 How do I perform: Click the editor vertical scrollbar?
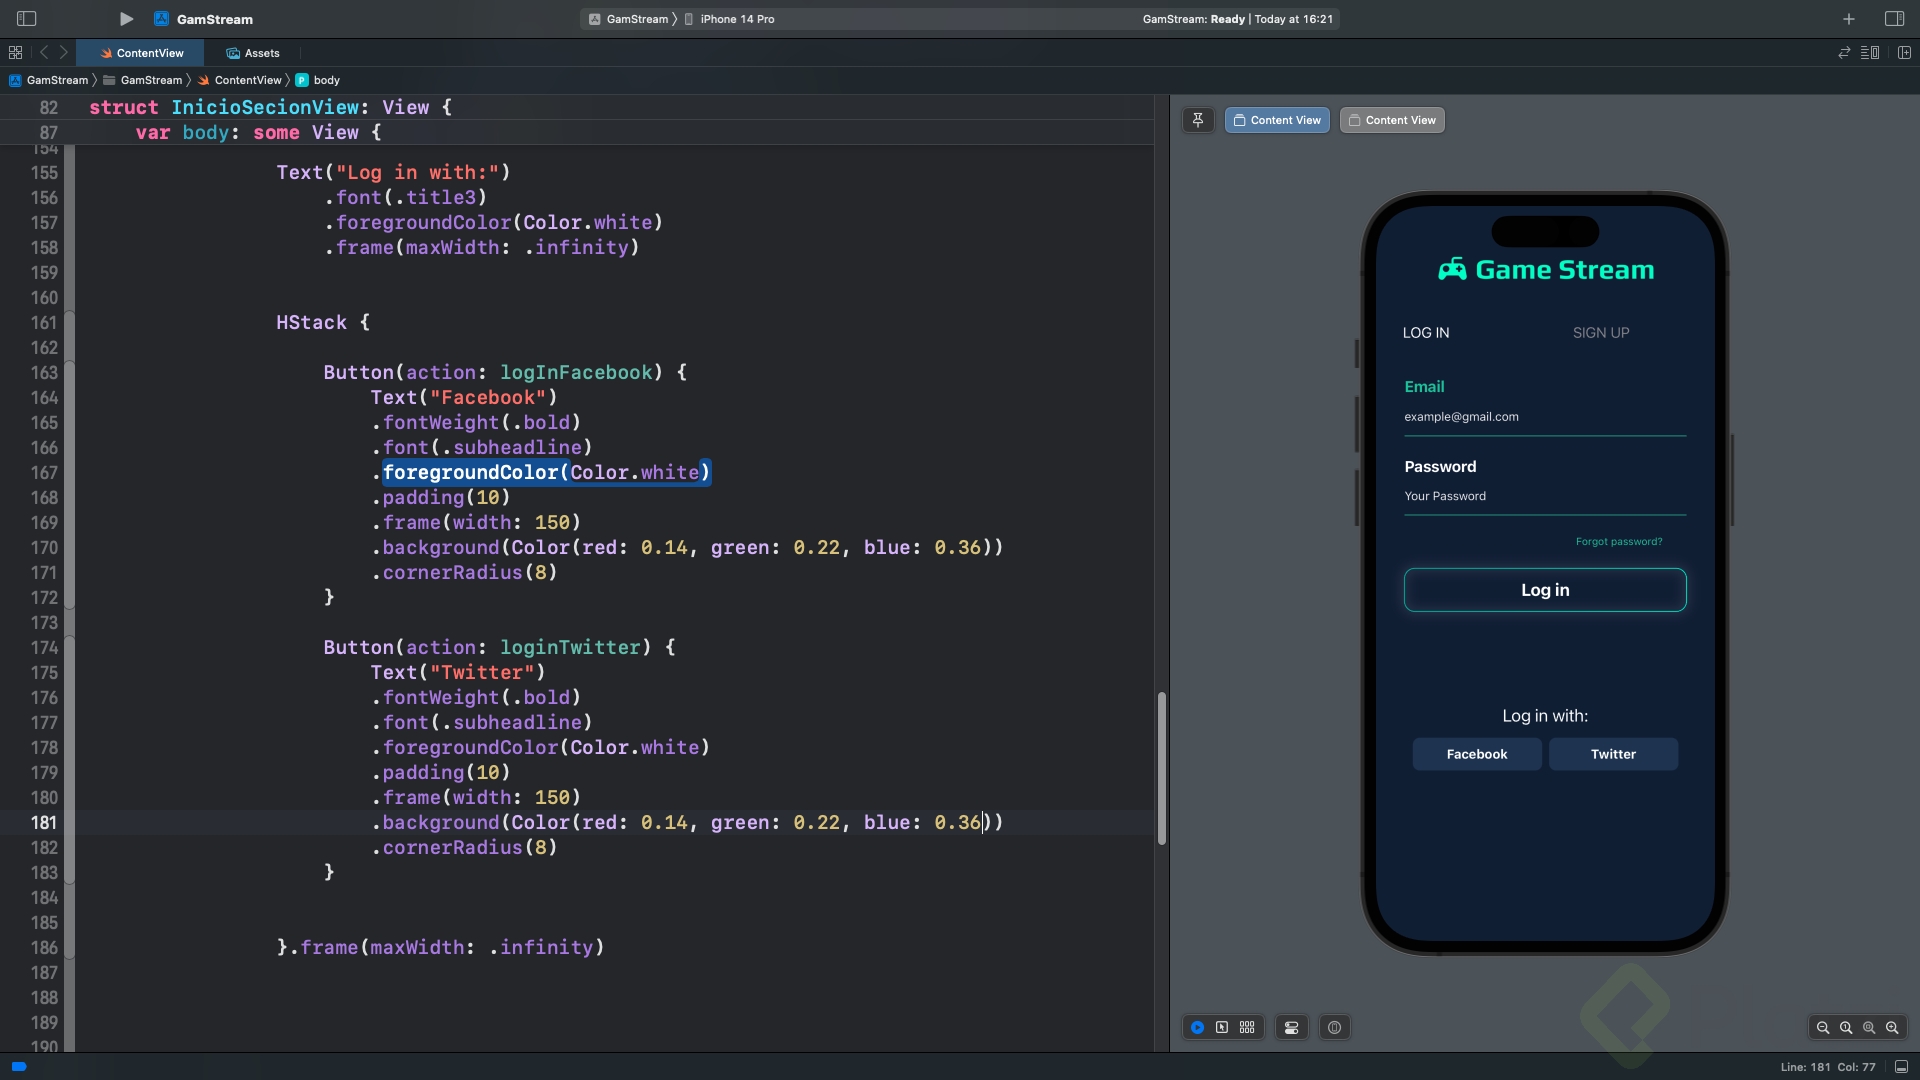pyautogui.click(x=1161, y=767)
